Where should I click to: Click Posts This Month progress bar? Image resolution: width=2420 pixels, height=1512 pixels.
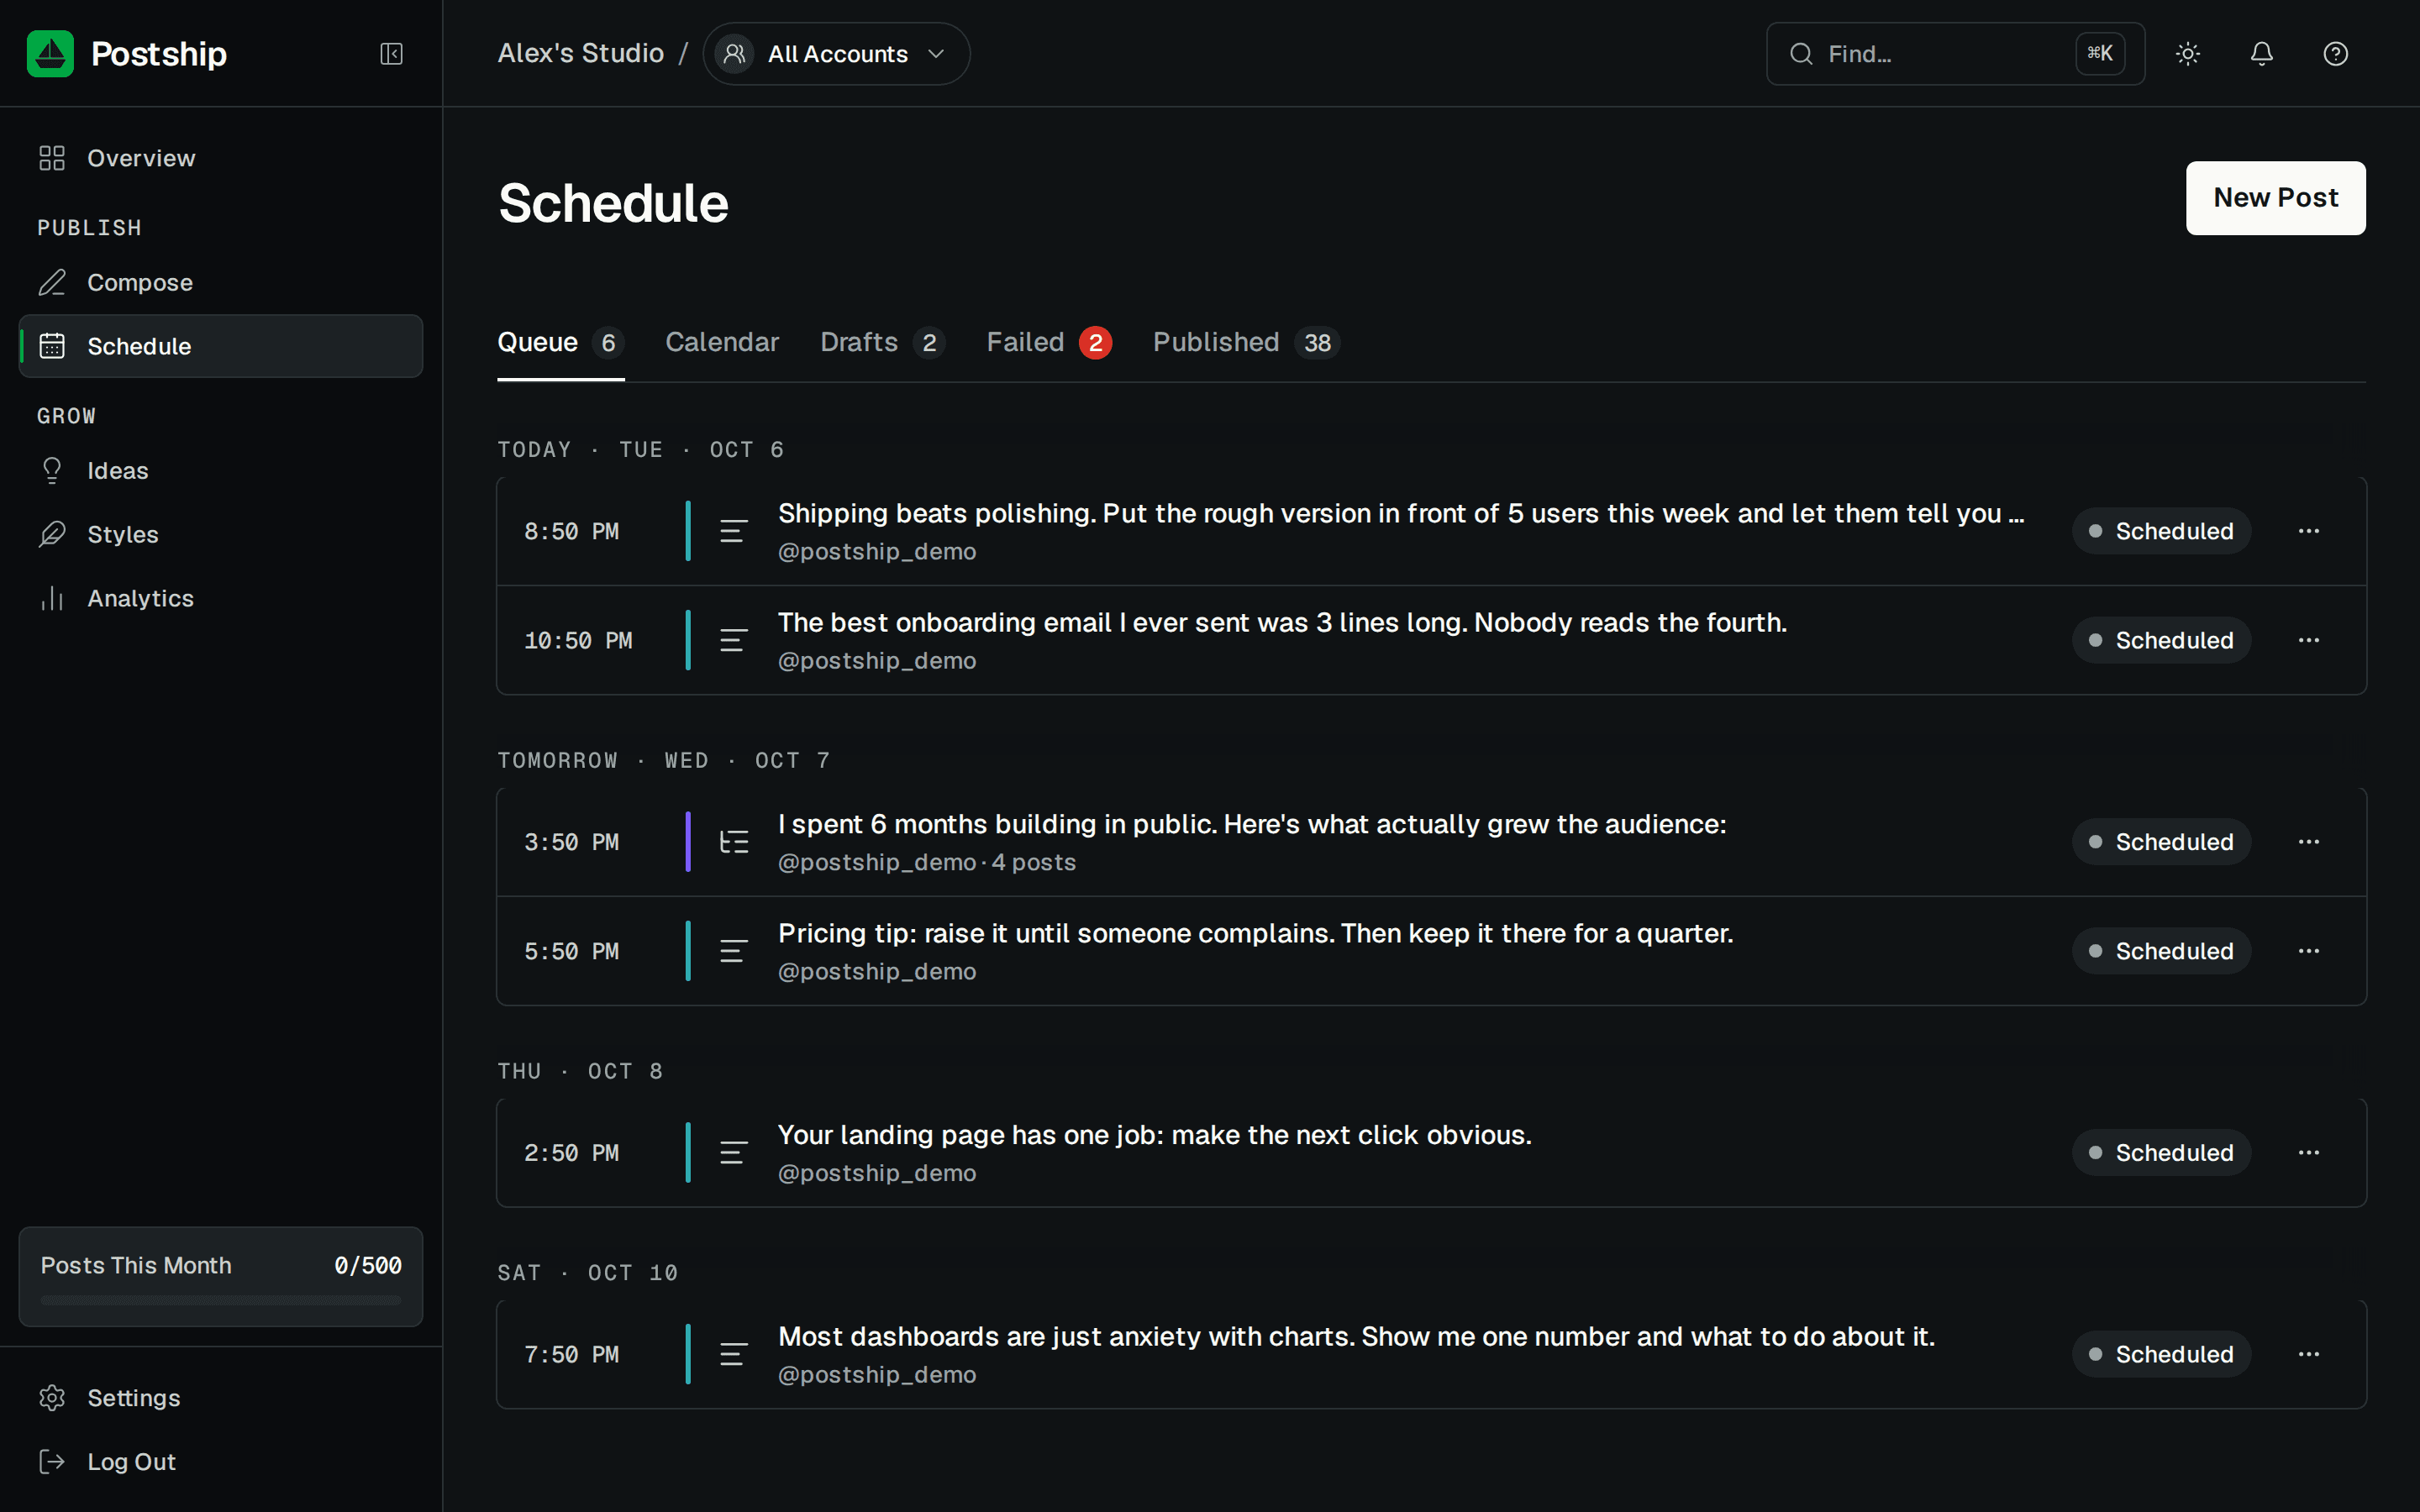(220, 1300)
